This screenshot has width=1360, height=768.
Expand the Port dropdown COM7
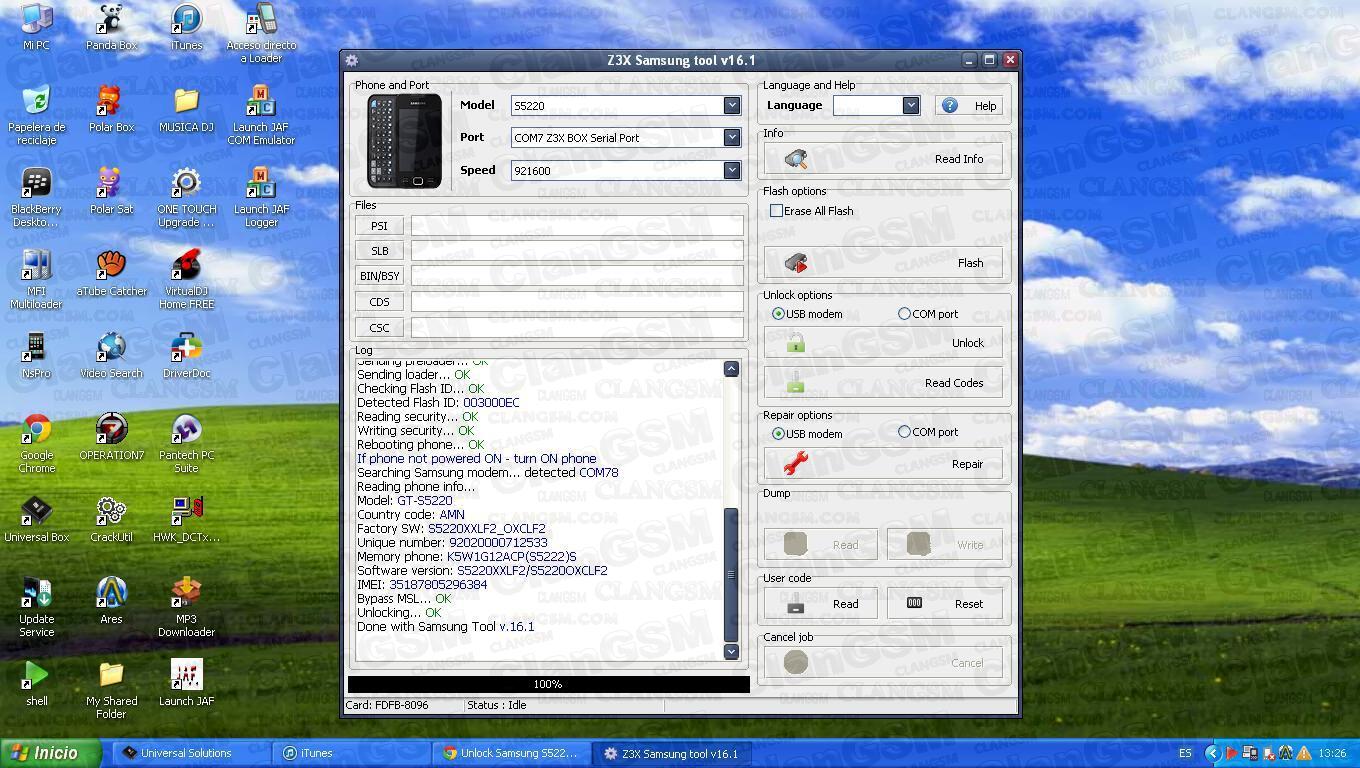[732, 137]
